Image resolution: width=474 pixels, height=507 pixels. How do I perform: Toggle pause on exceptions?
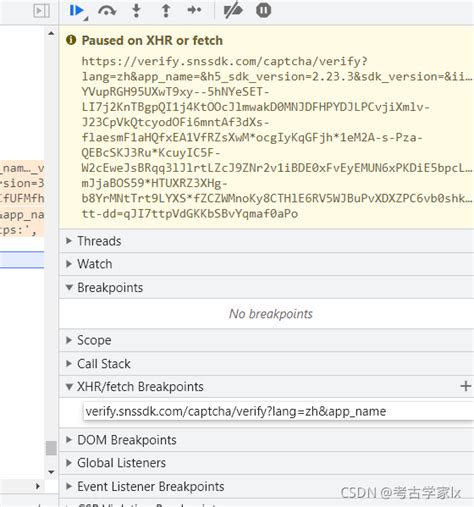click(x=263, y=10)
